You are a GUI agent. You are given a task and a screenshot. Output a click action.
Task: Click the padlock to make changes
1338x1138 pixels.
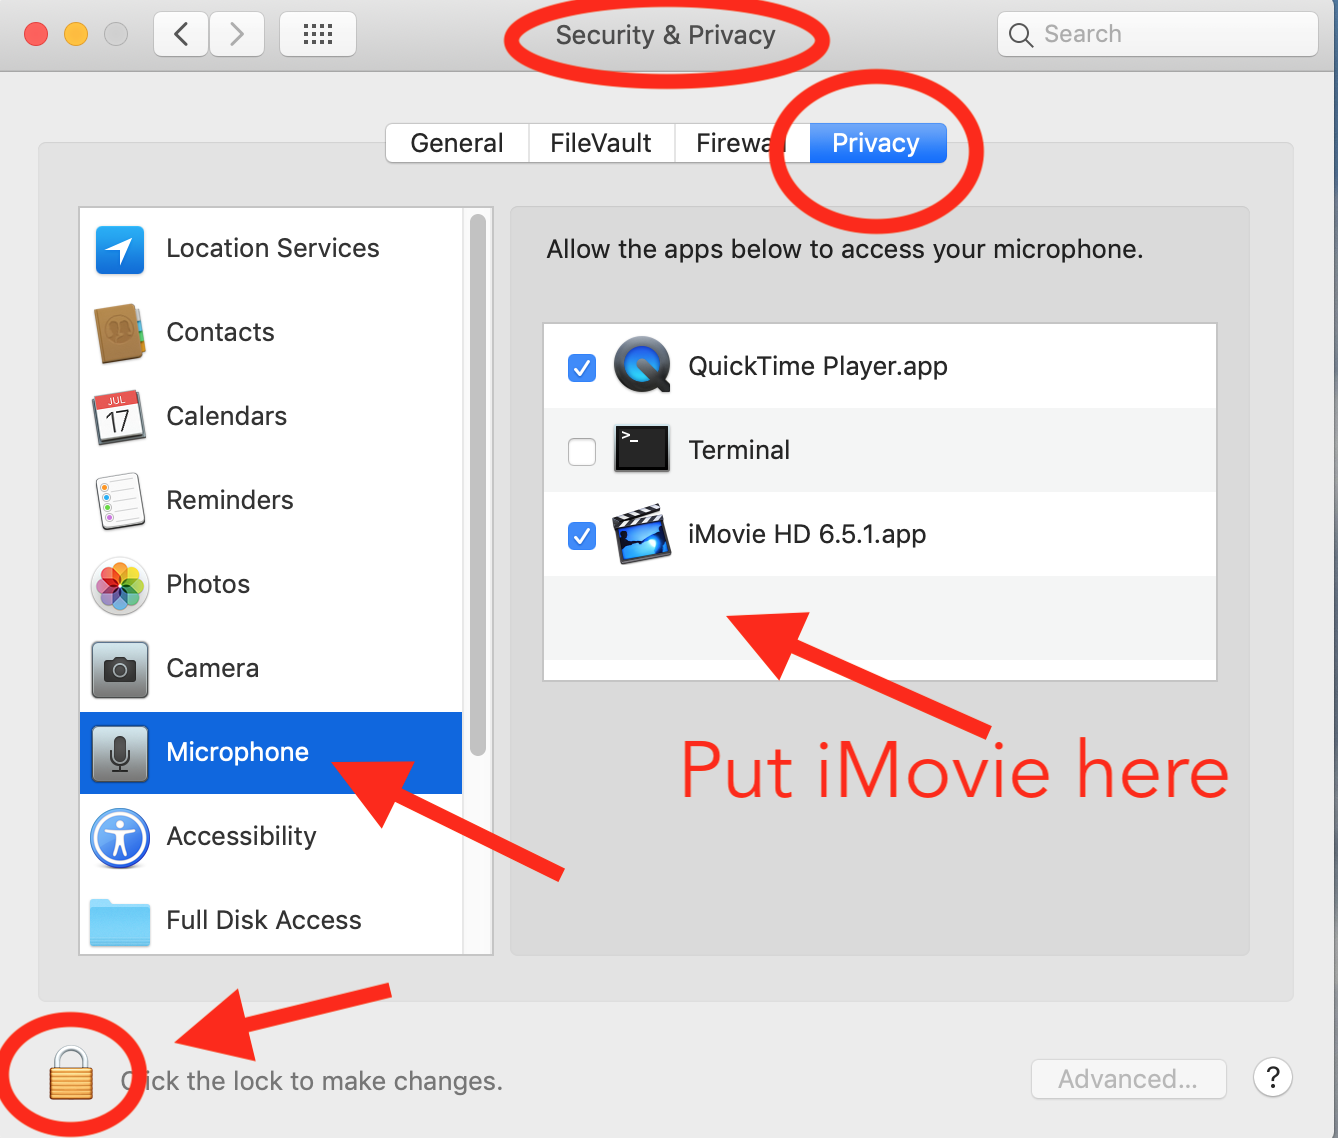[71, 1074]
